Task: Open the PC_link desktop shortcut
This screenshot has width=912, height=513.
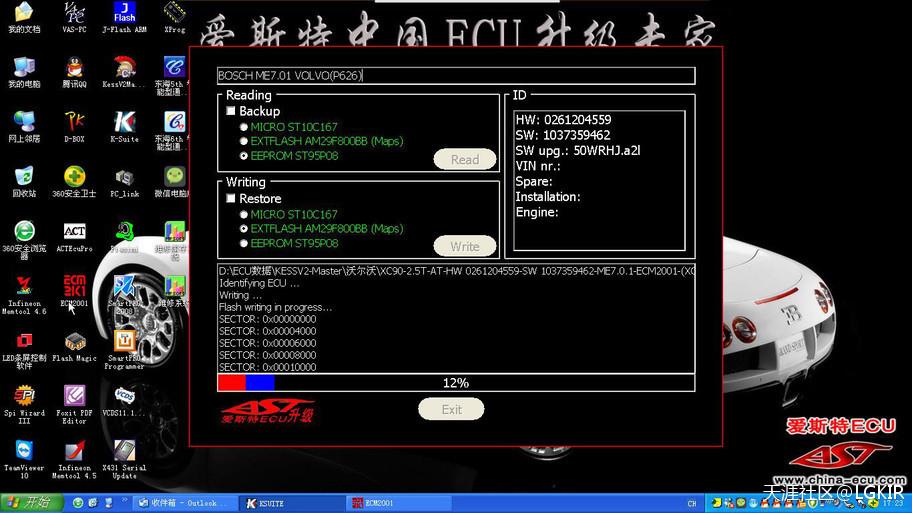Action: (124, 181)
